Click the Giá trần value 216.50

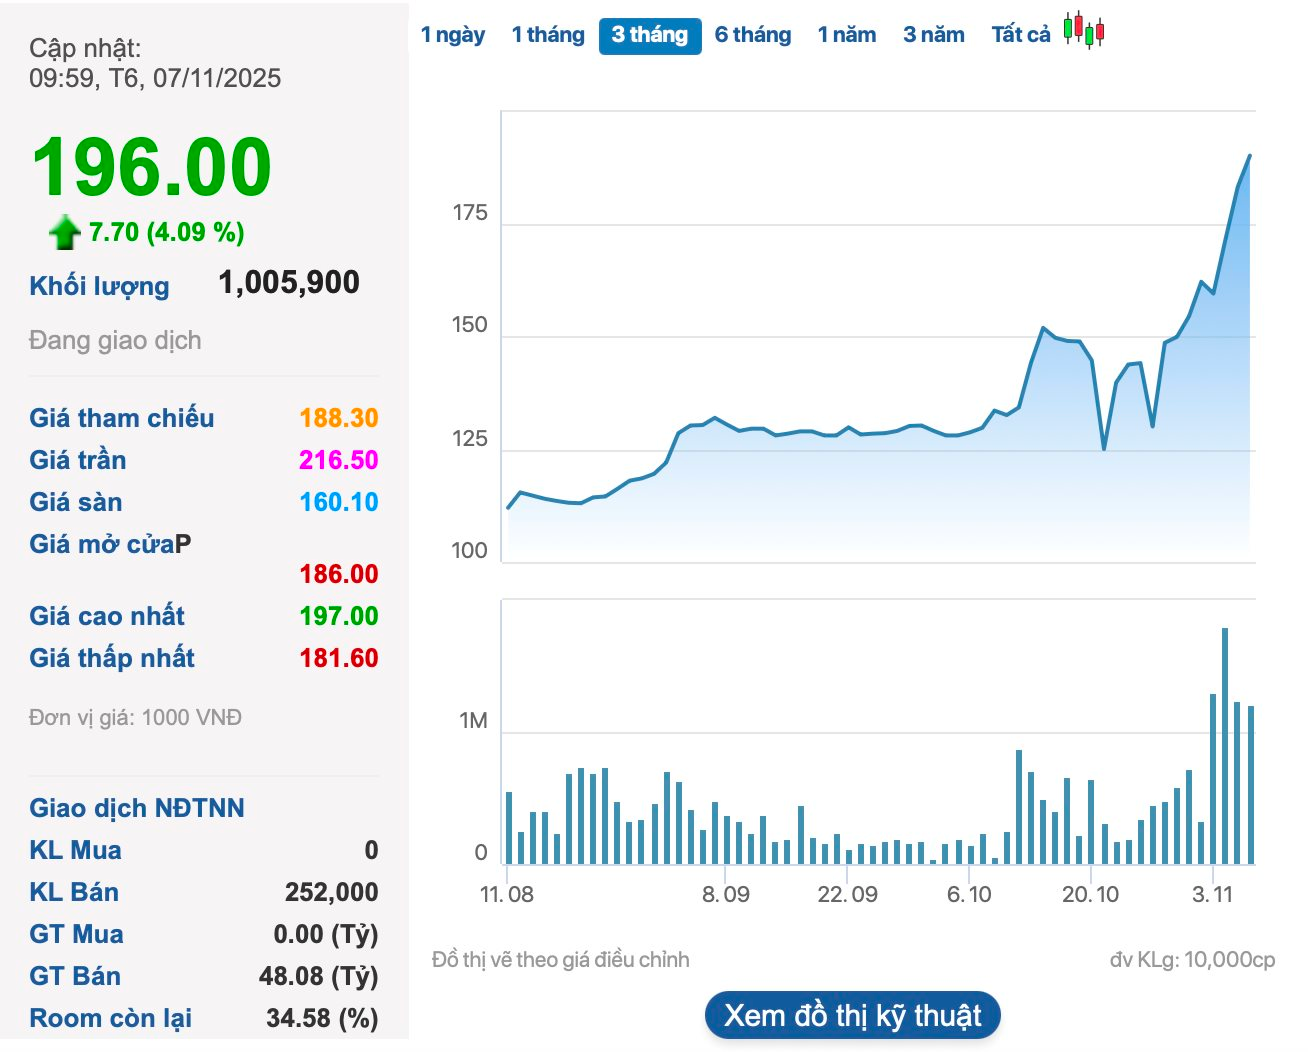click(x=339, y=460)
